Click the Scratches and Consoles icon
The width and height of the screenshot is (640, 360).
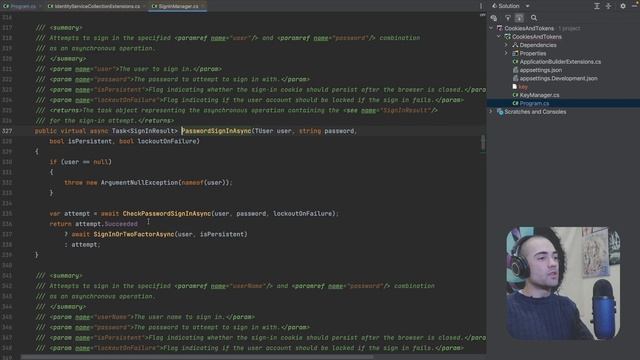click(500, 111)
